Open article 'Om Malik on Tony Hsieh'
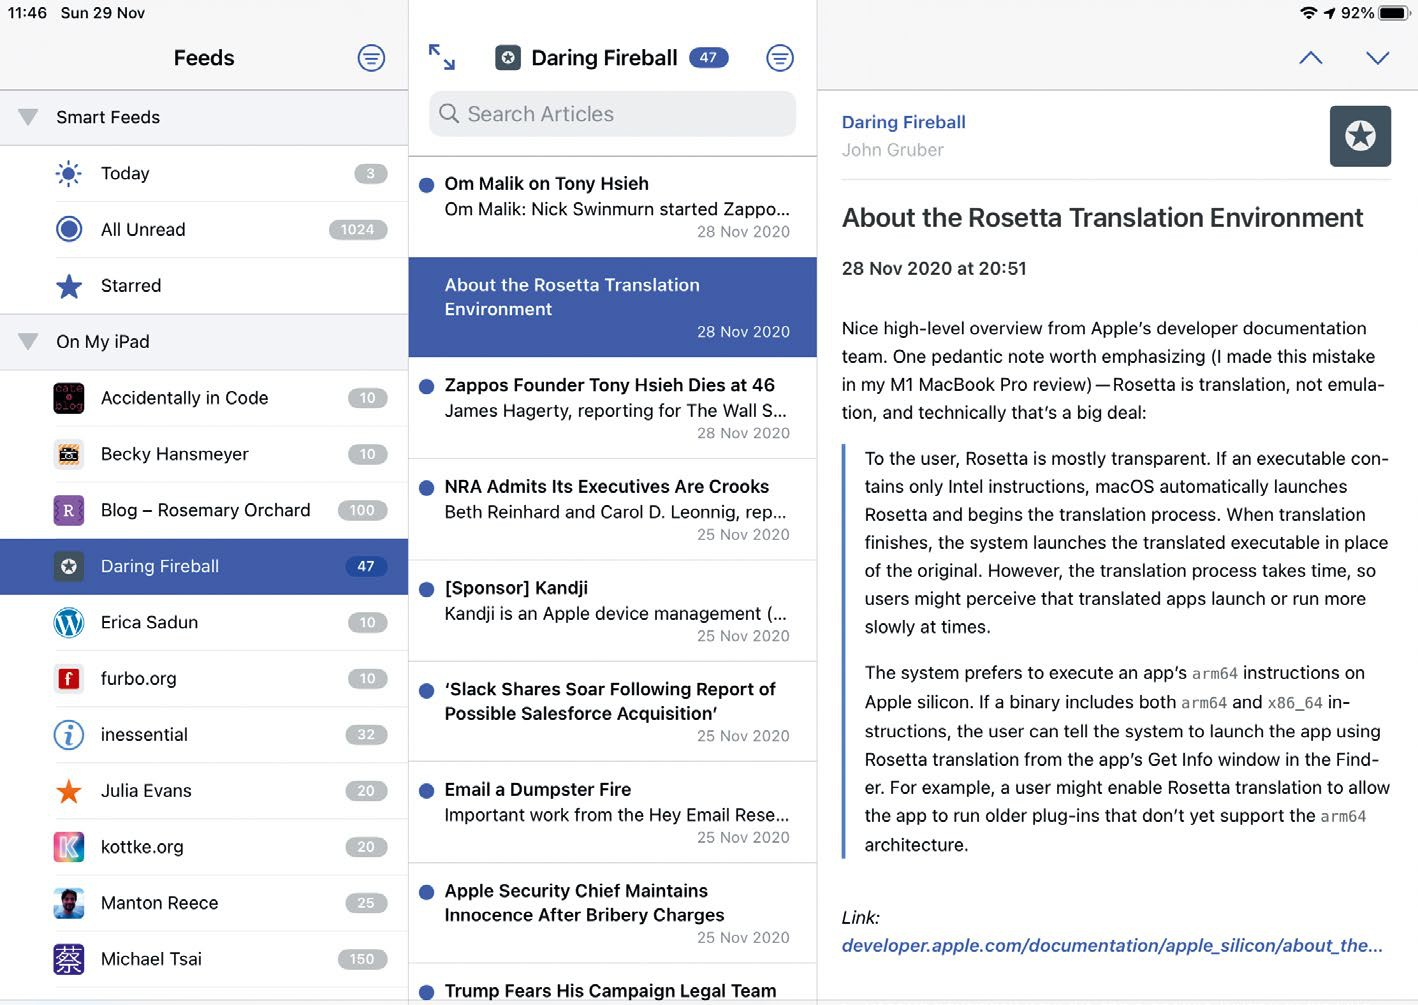Image resolution: width=1418 pixels, height=1005 pixels. click(612, 207)
